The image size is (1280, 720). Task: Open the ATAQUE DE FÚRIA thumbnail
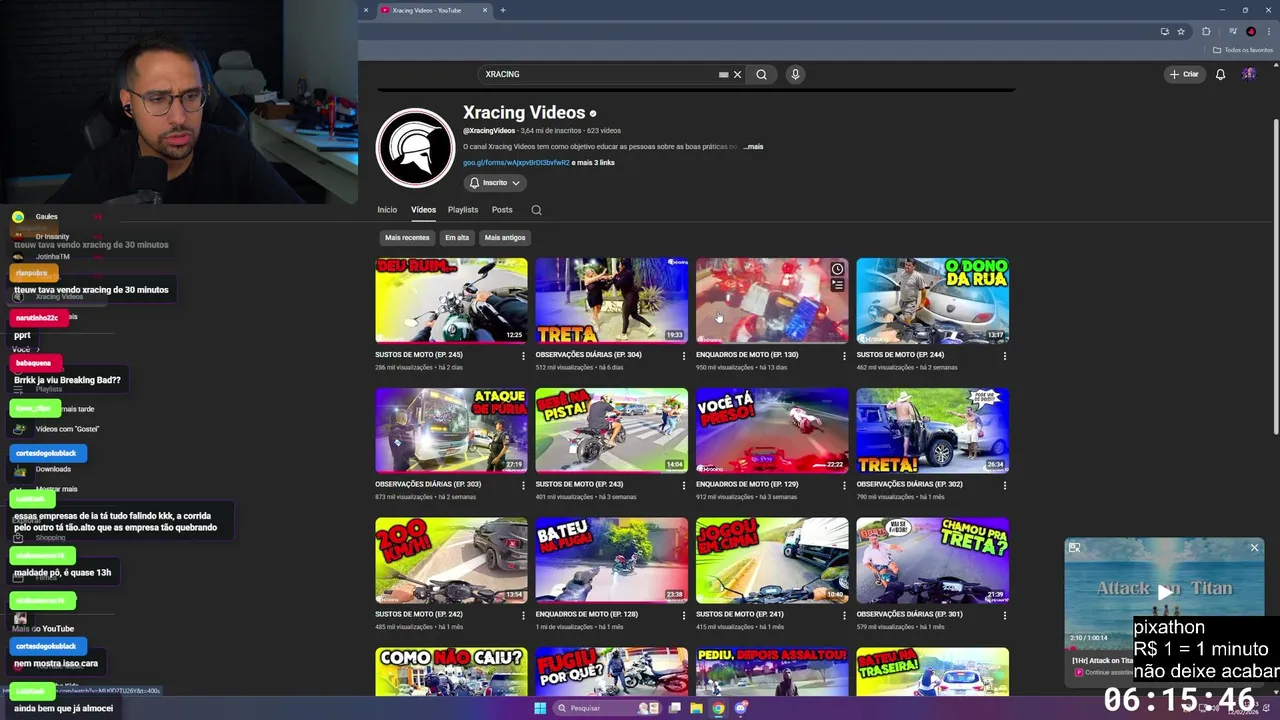pos(451,430)
